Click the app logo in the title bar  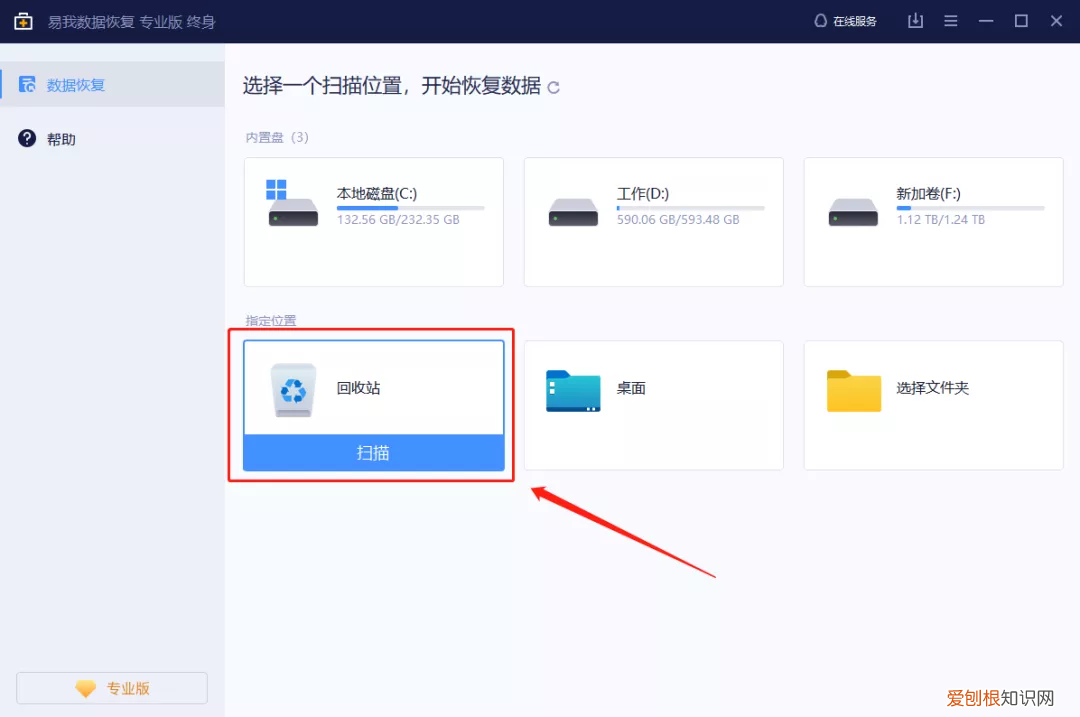[x=22, y=20]
